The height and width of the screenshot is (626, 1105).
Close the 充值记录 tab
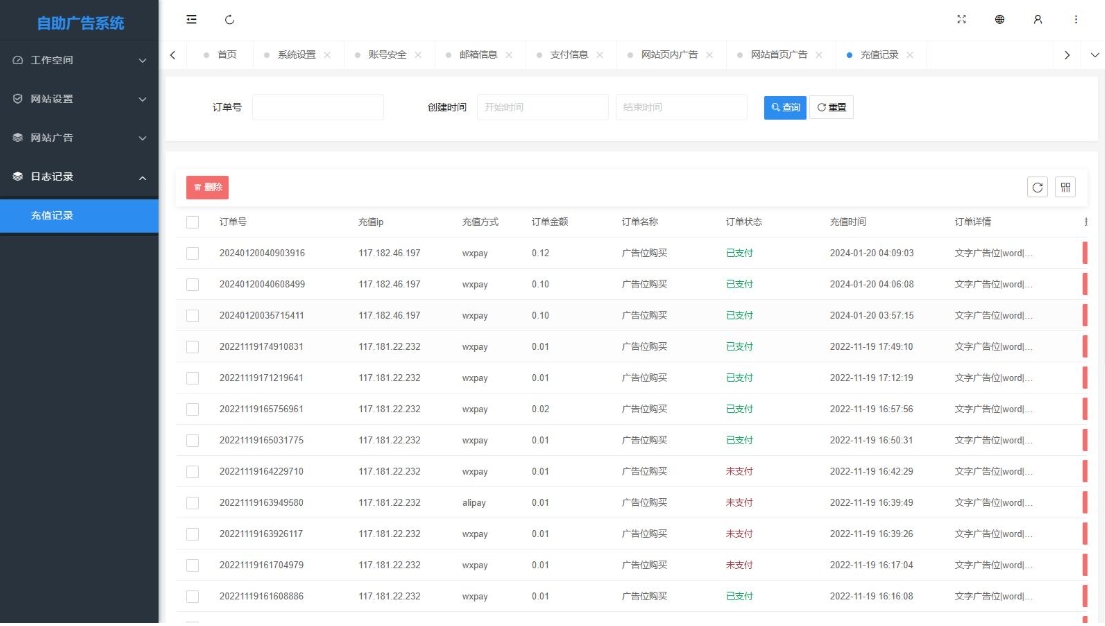(910, 55)
